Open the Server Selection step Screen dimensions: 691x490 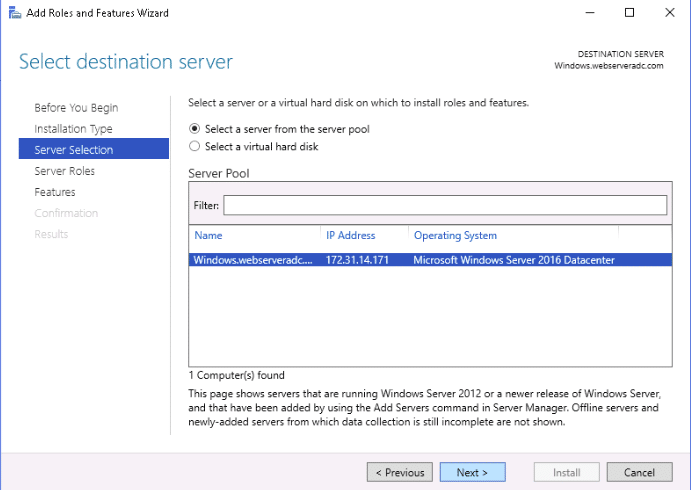click(93, 149)
